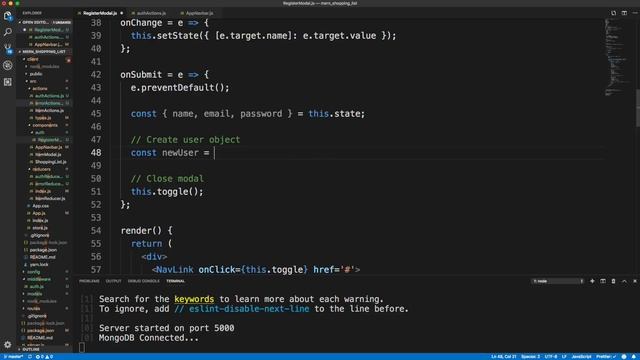This screenshot has height=360, width=640.
Task: Open the terminal selector dropdown
Action: point(558,281)
